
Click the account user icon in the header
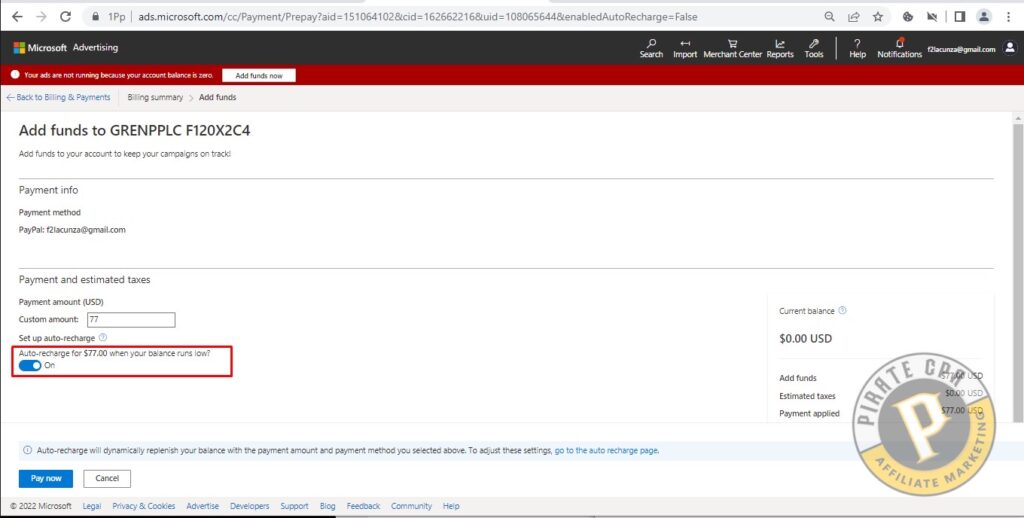pos(1010,48)
